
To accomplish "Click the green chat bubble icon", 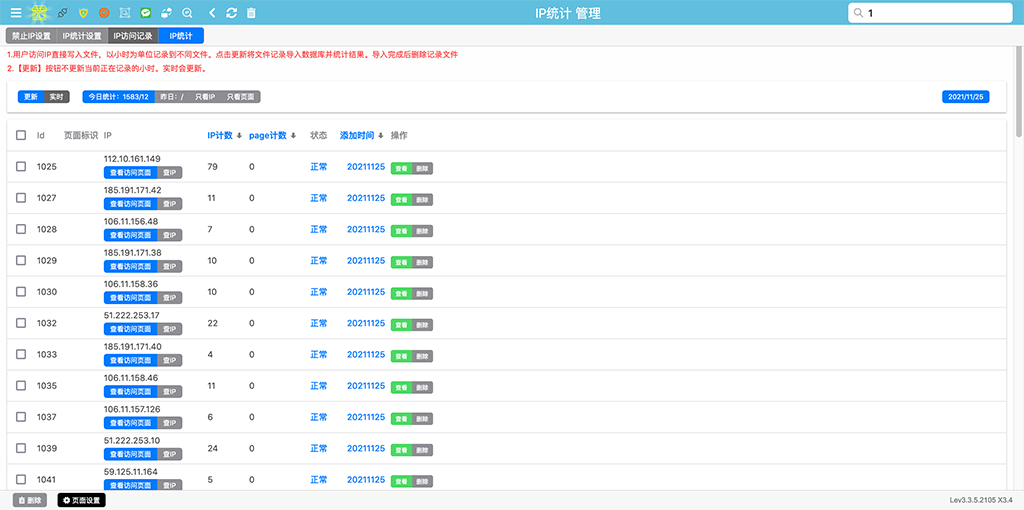I will click(x=146, y=13).
